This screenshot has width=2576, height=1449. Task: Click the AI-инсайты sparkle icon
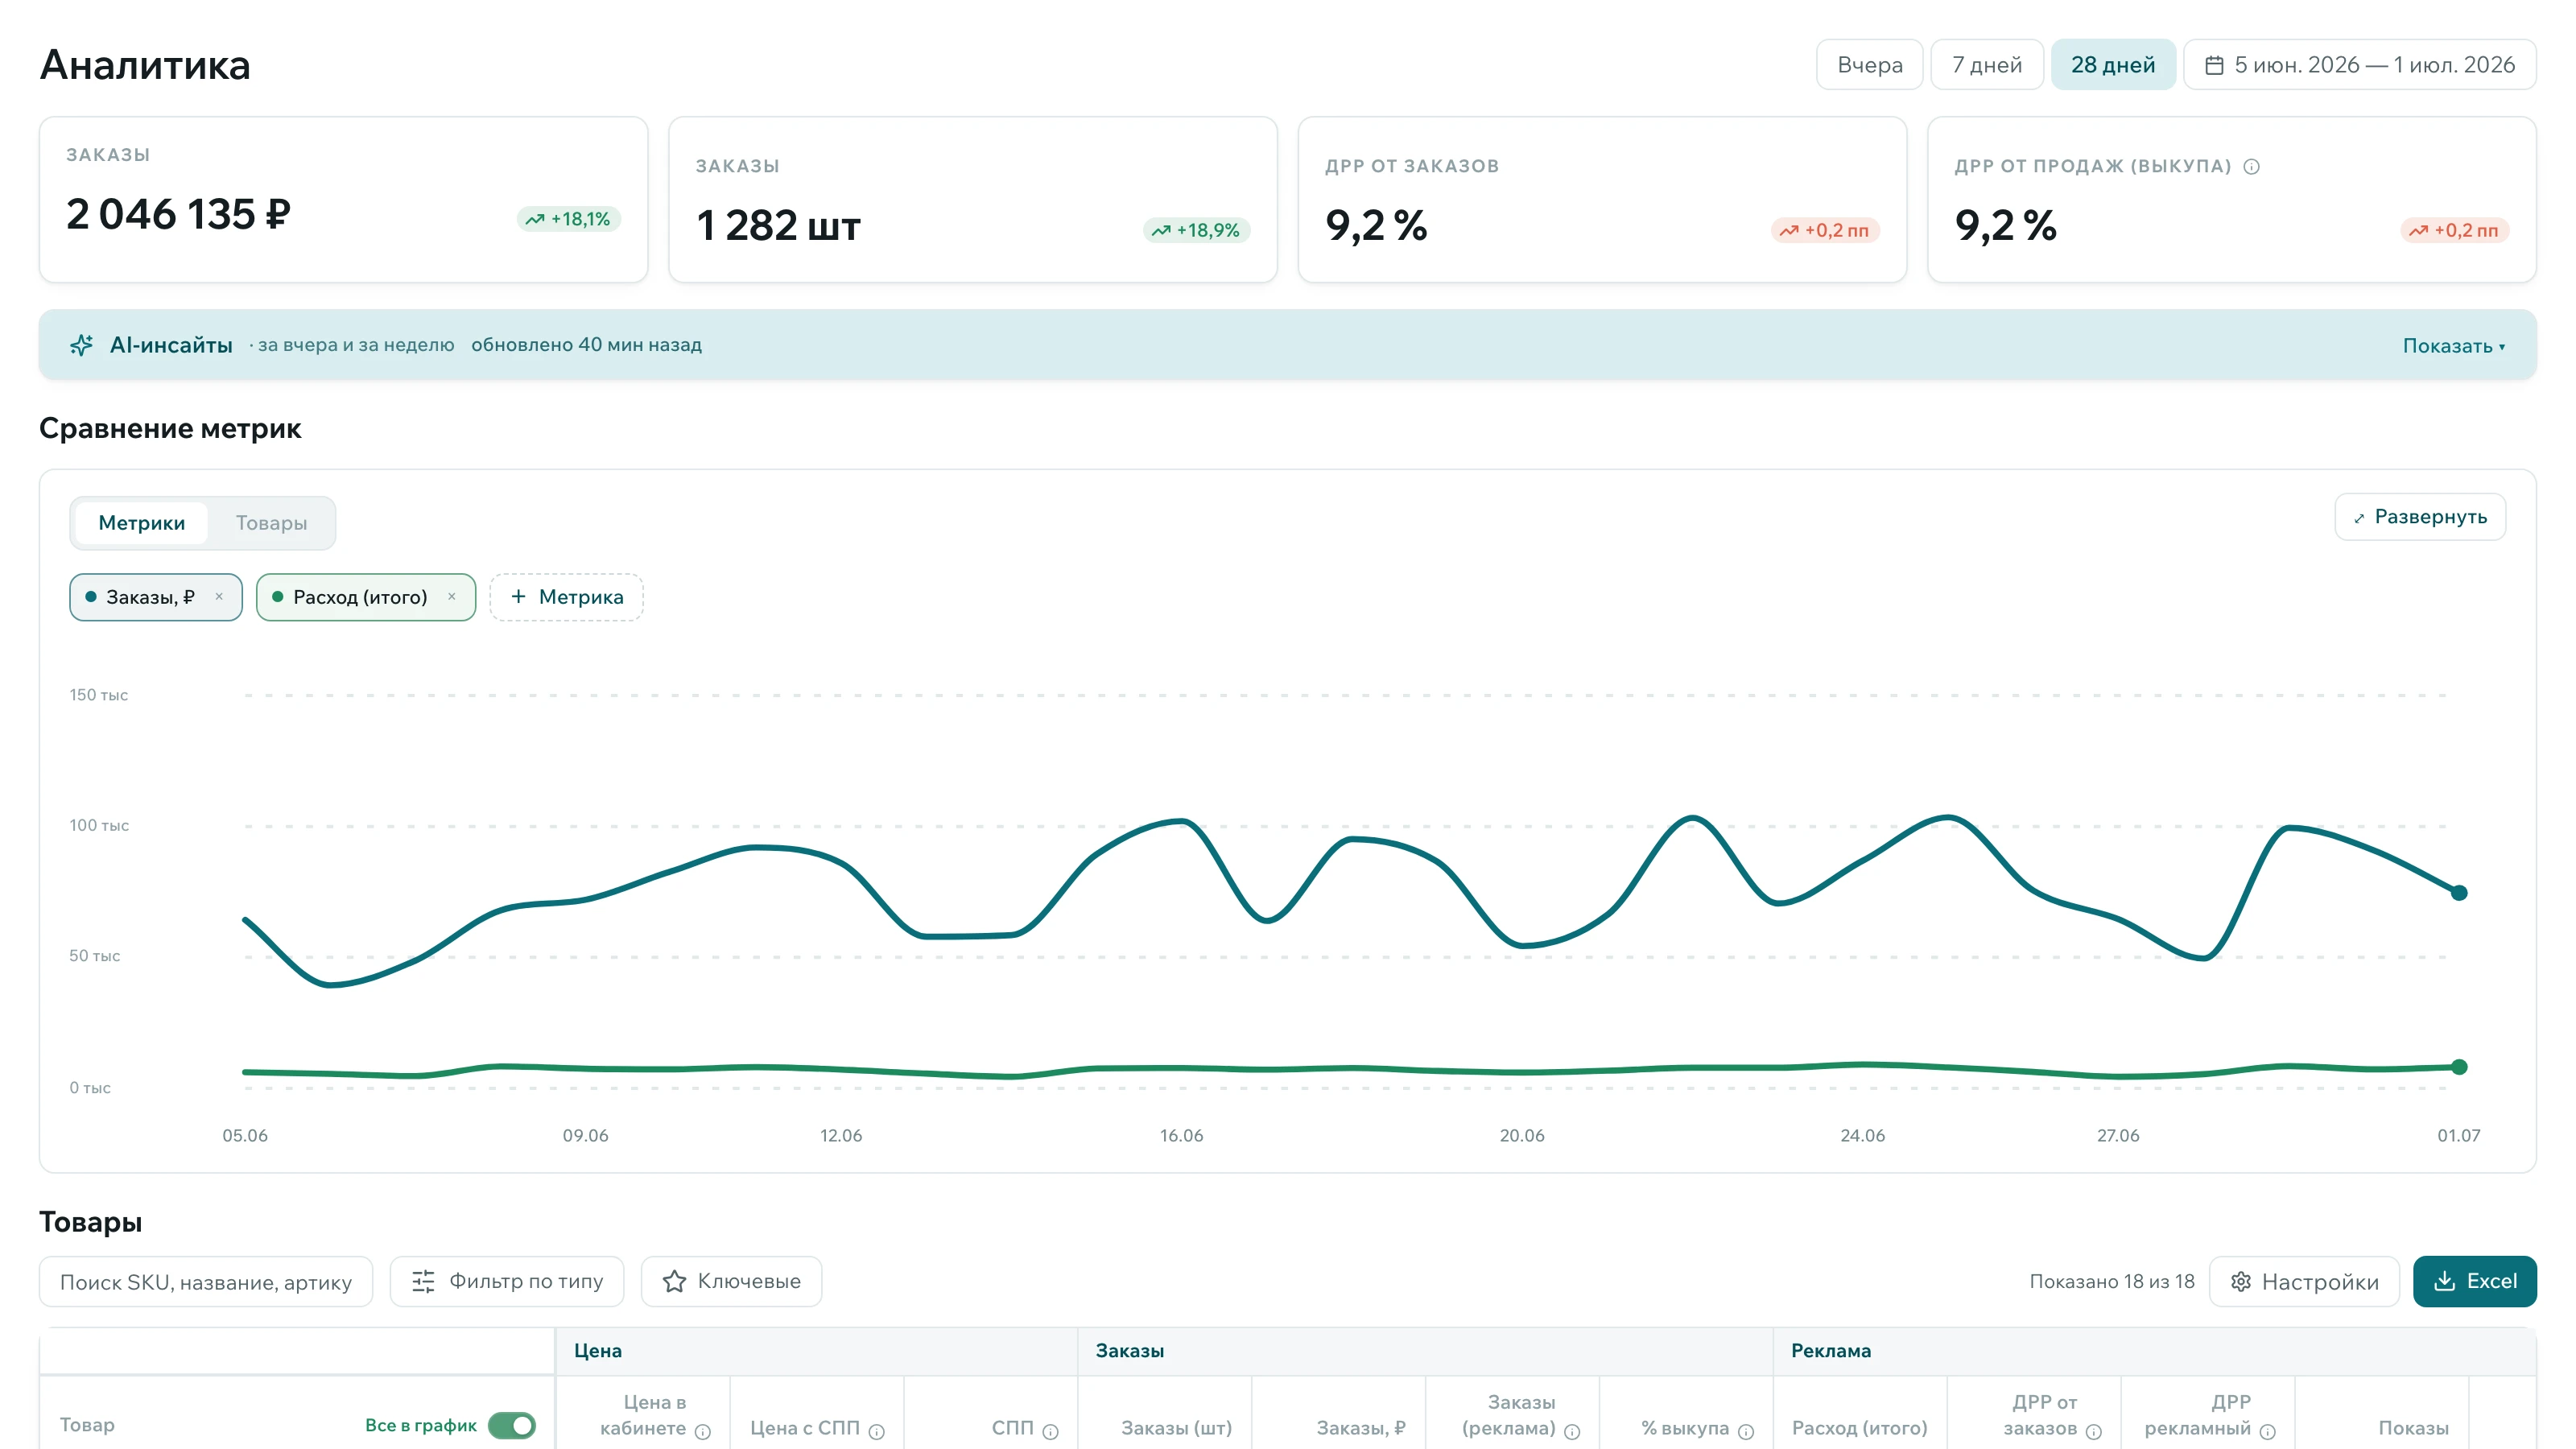pyautogui.click(x=82, y=345)
